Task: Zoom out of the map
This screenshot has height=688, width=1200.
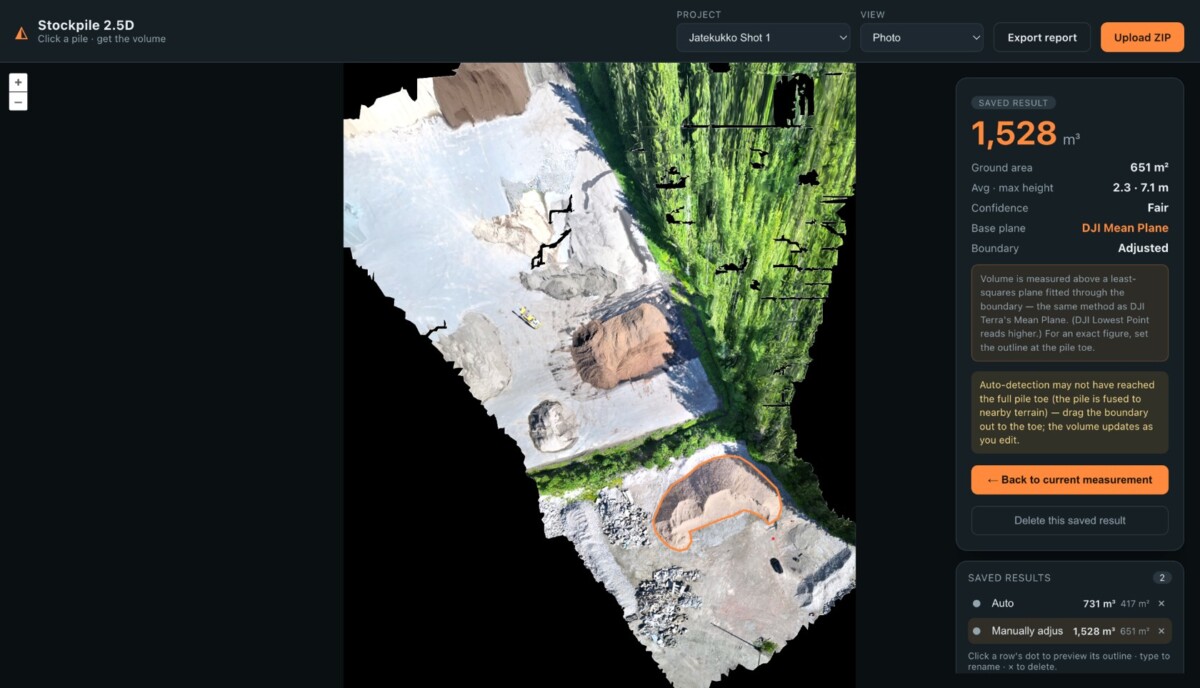Action: [x=18, y=101]
